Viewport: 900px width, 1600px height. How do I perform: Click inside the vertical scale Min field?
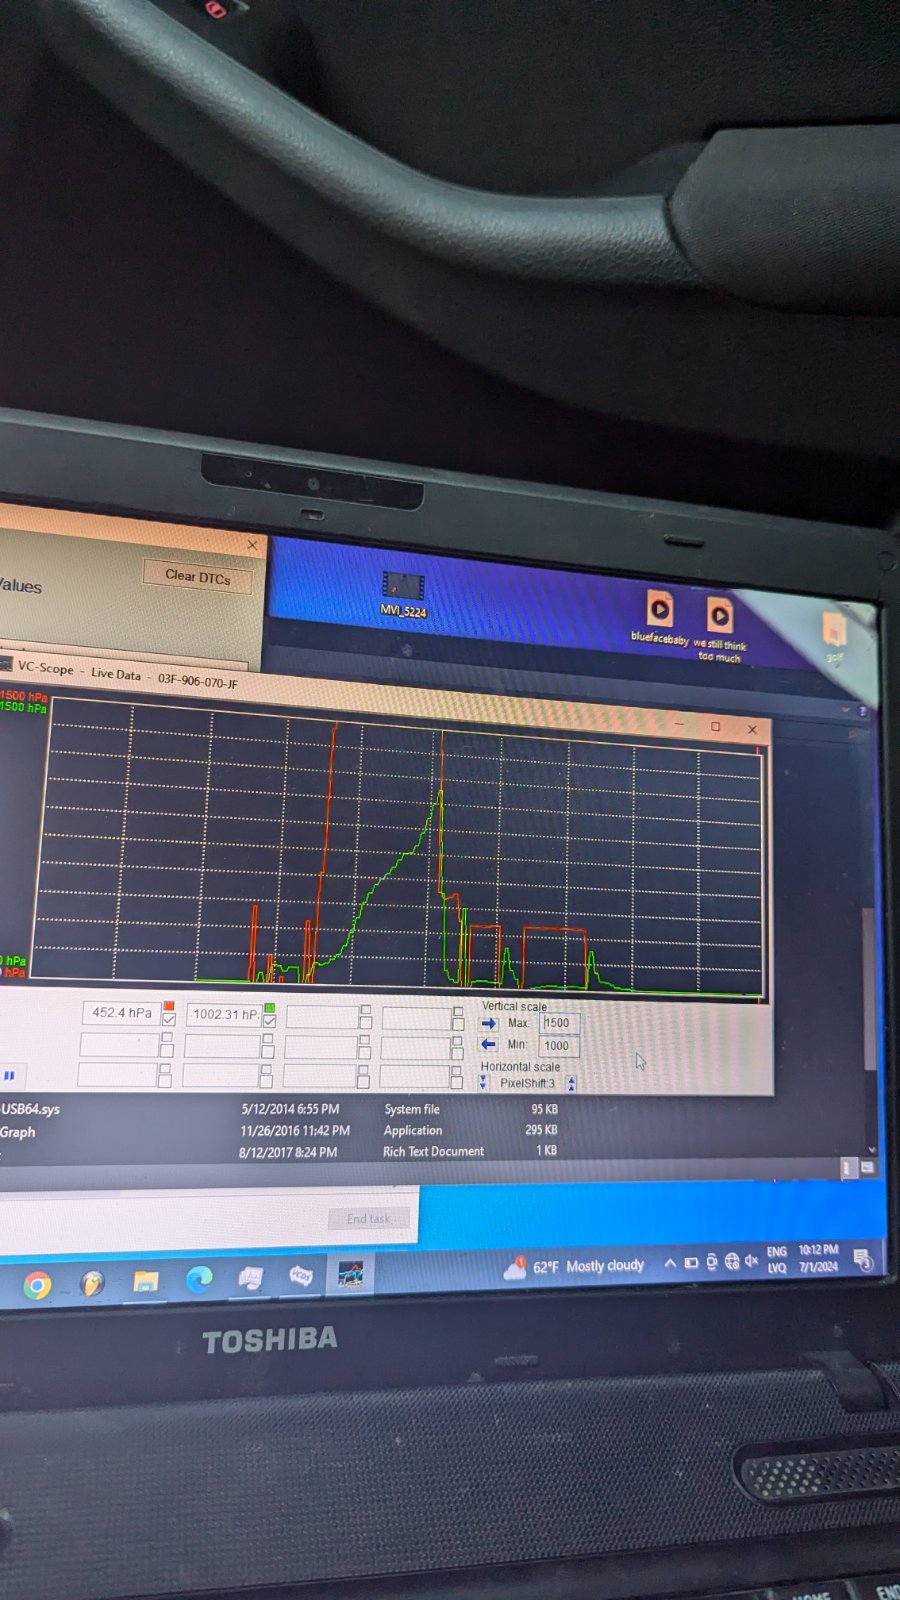(x=558, y=1046)
